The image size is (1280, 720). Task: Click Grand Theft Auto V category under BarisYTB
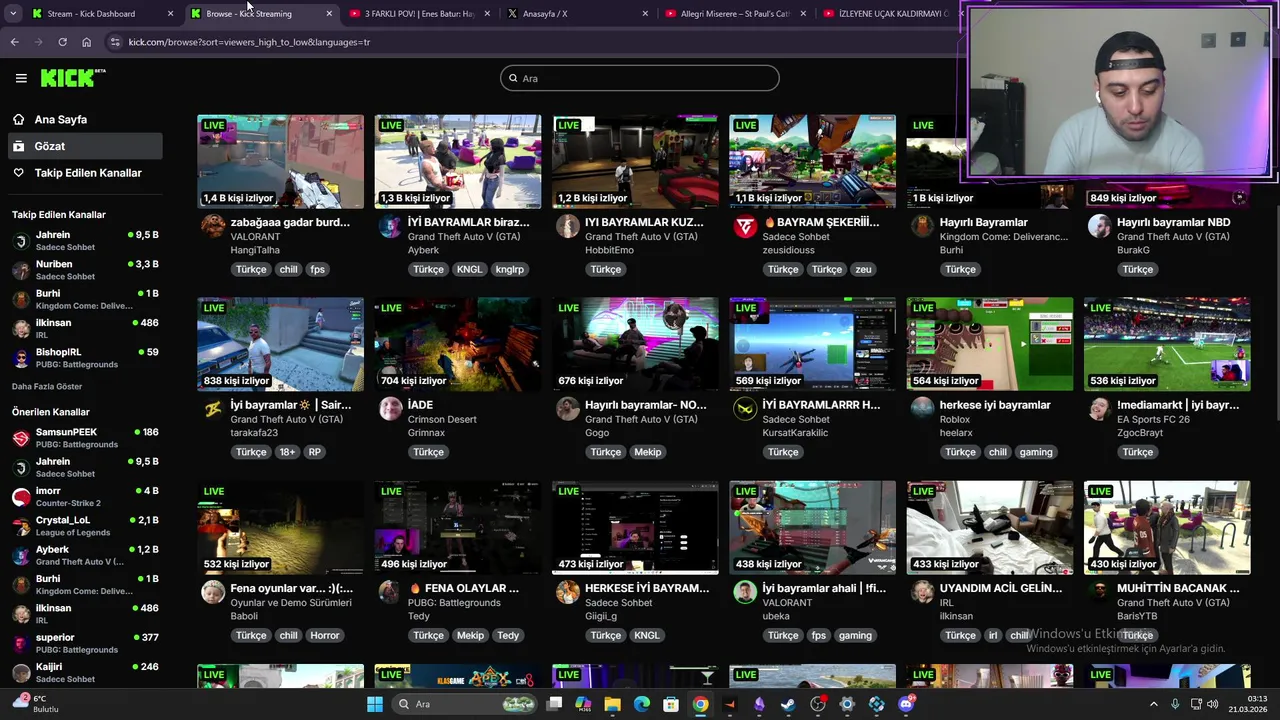1173,602
